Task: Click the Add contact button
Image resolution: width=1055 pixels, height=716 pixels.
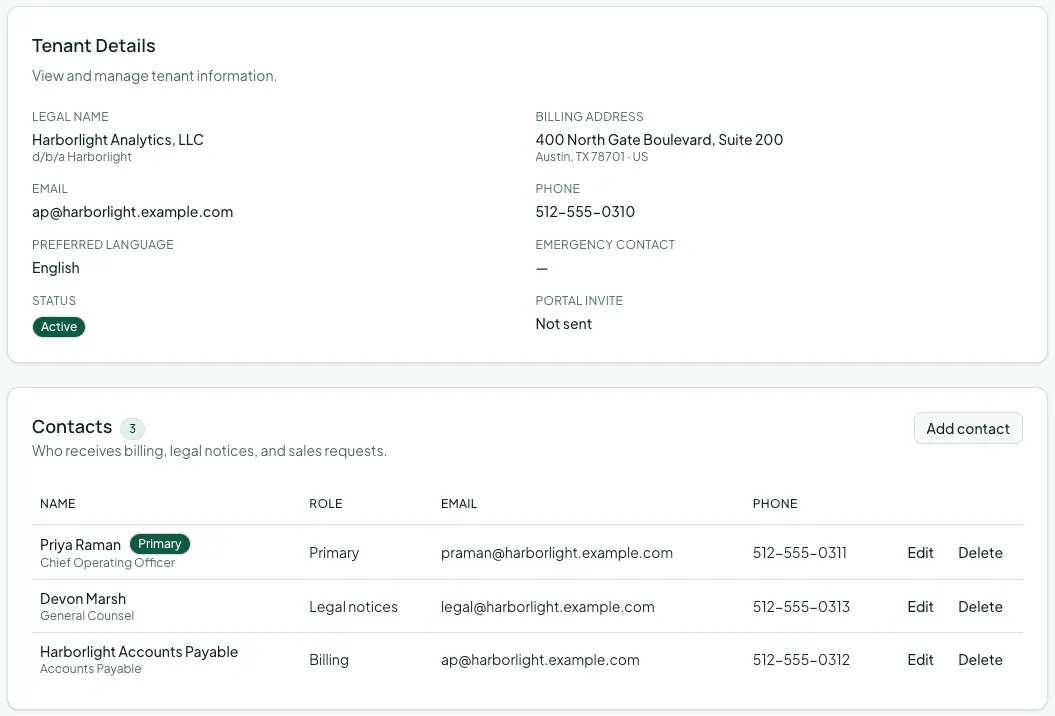Action: (x=968, y=429)
